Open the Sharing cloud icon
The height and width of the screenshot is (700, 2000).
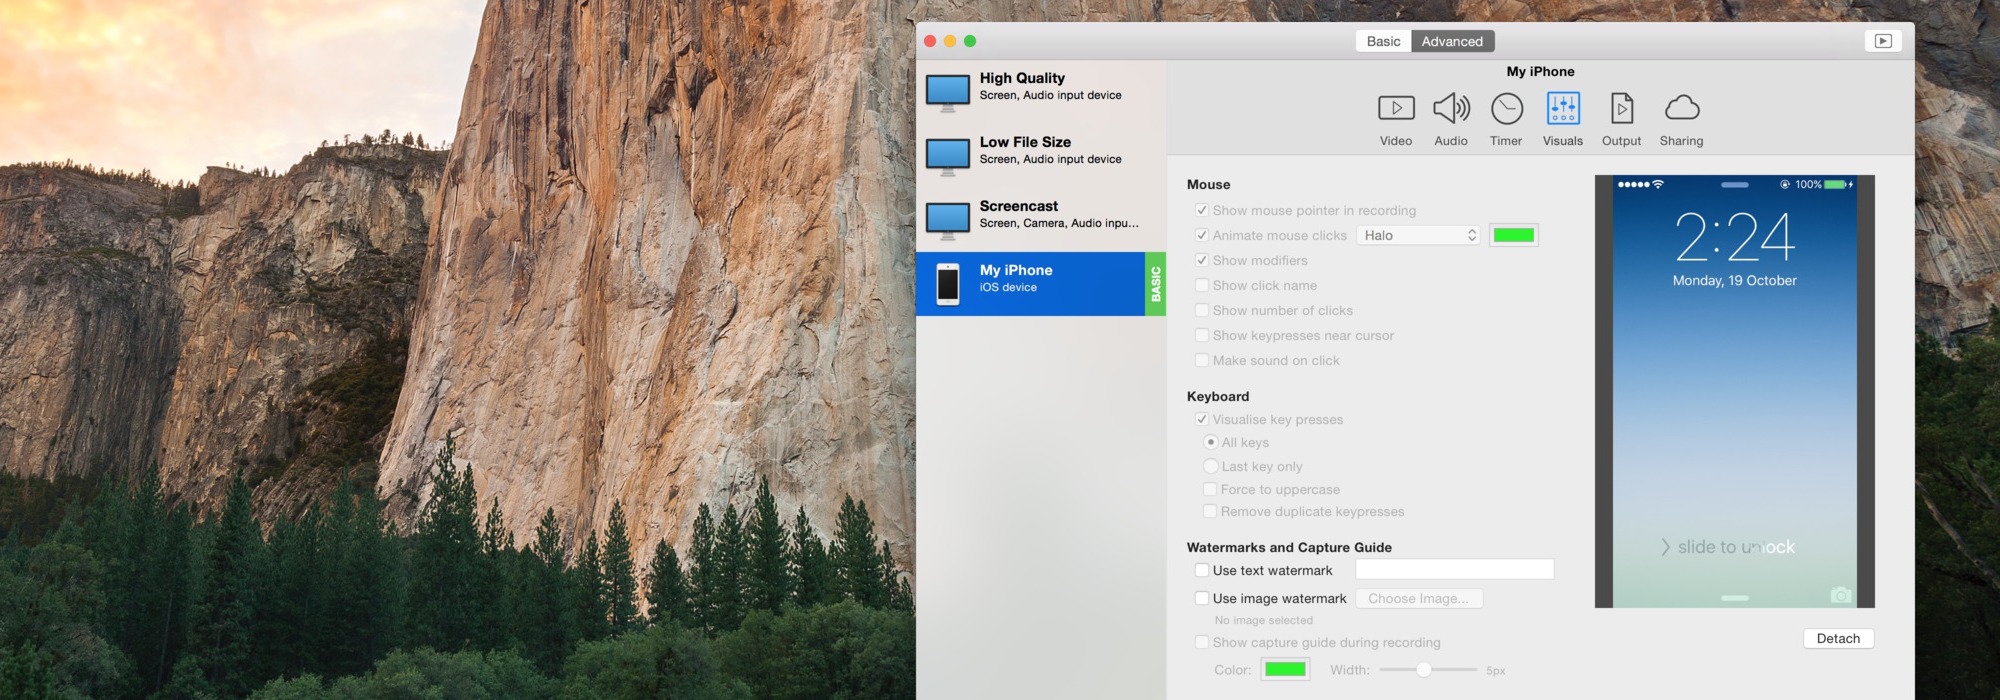pyautogui.click(x=1681, y=108)
